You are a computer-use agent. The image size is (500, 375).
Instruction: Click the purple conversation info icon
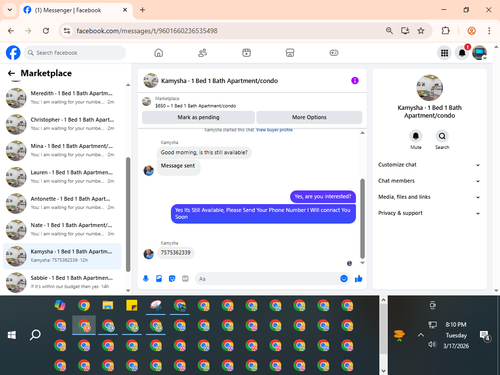click(355, 81)
